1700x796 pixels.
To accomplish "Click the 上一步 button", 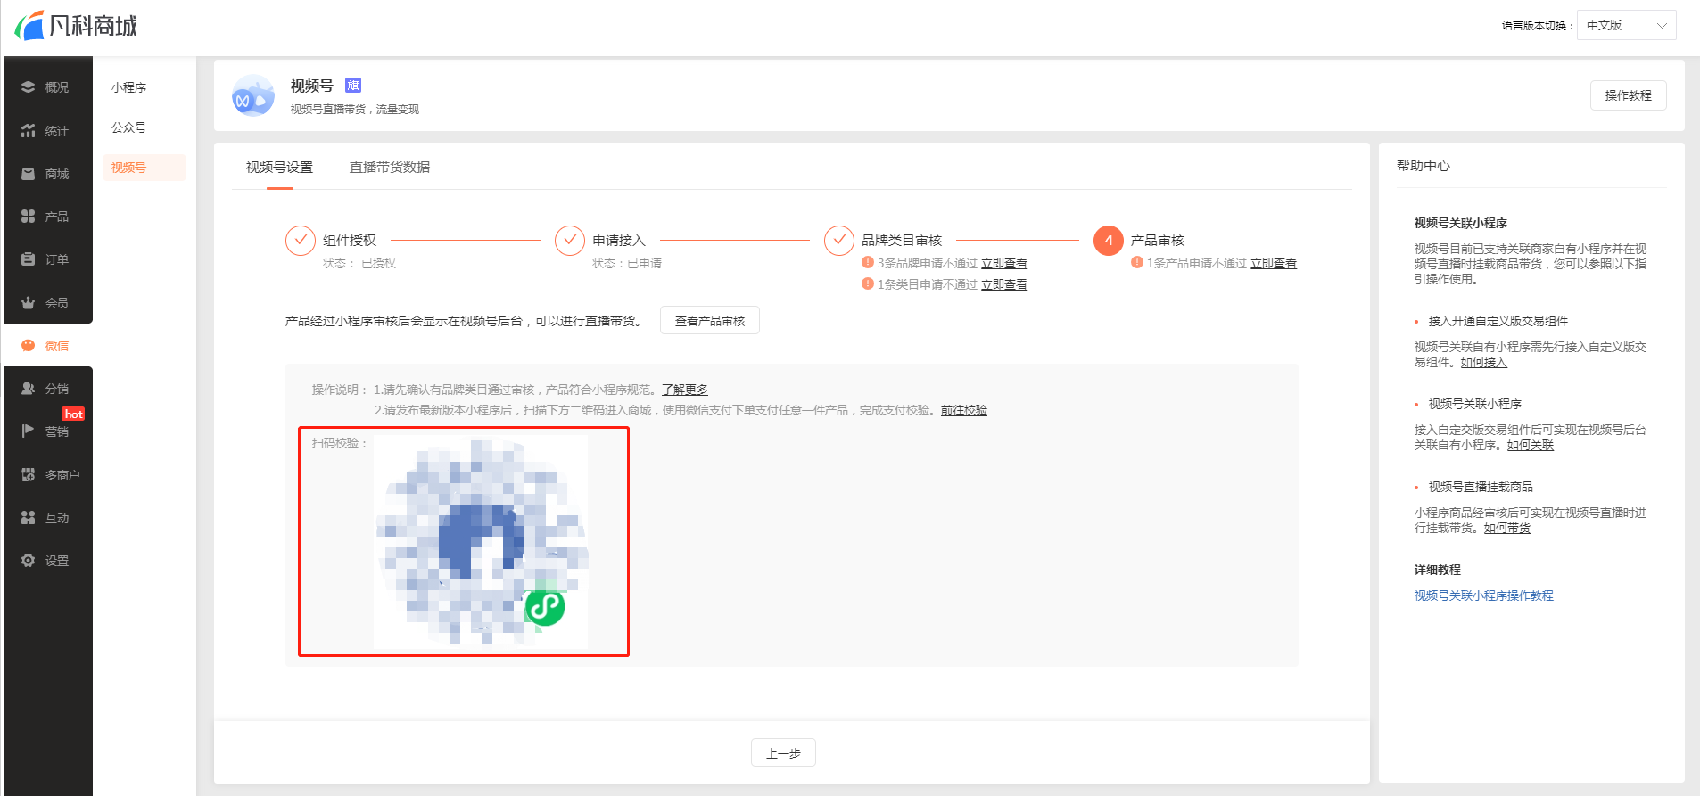I will click(783, 753).
